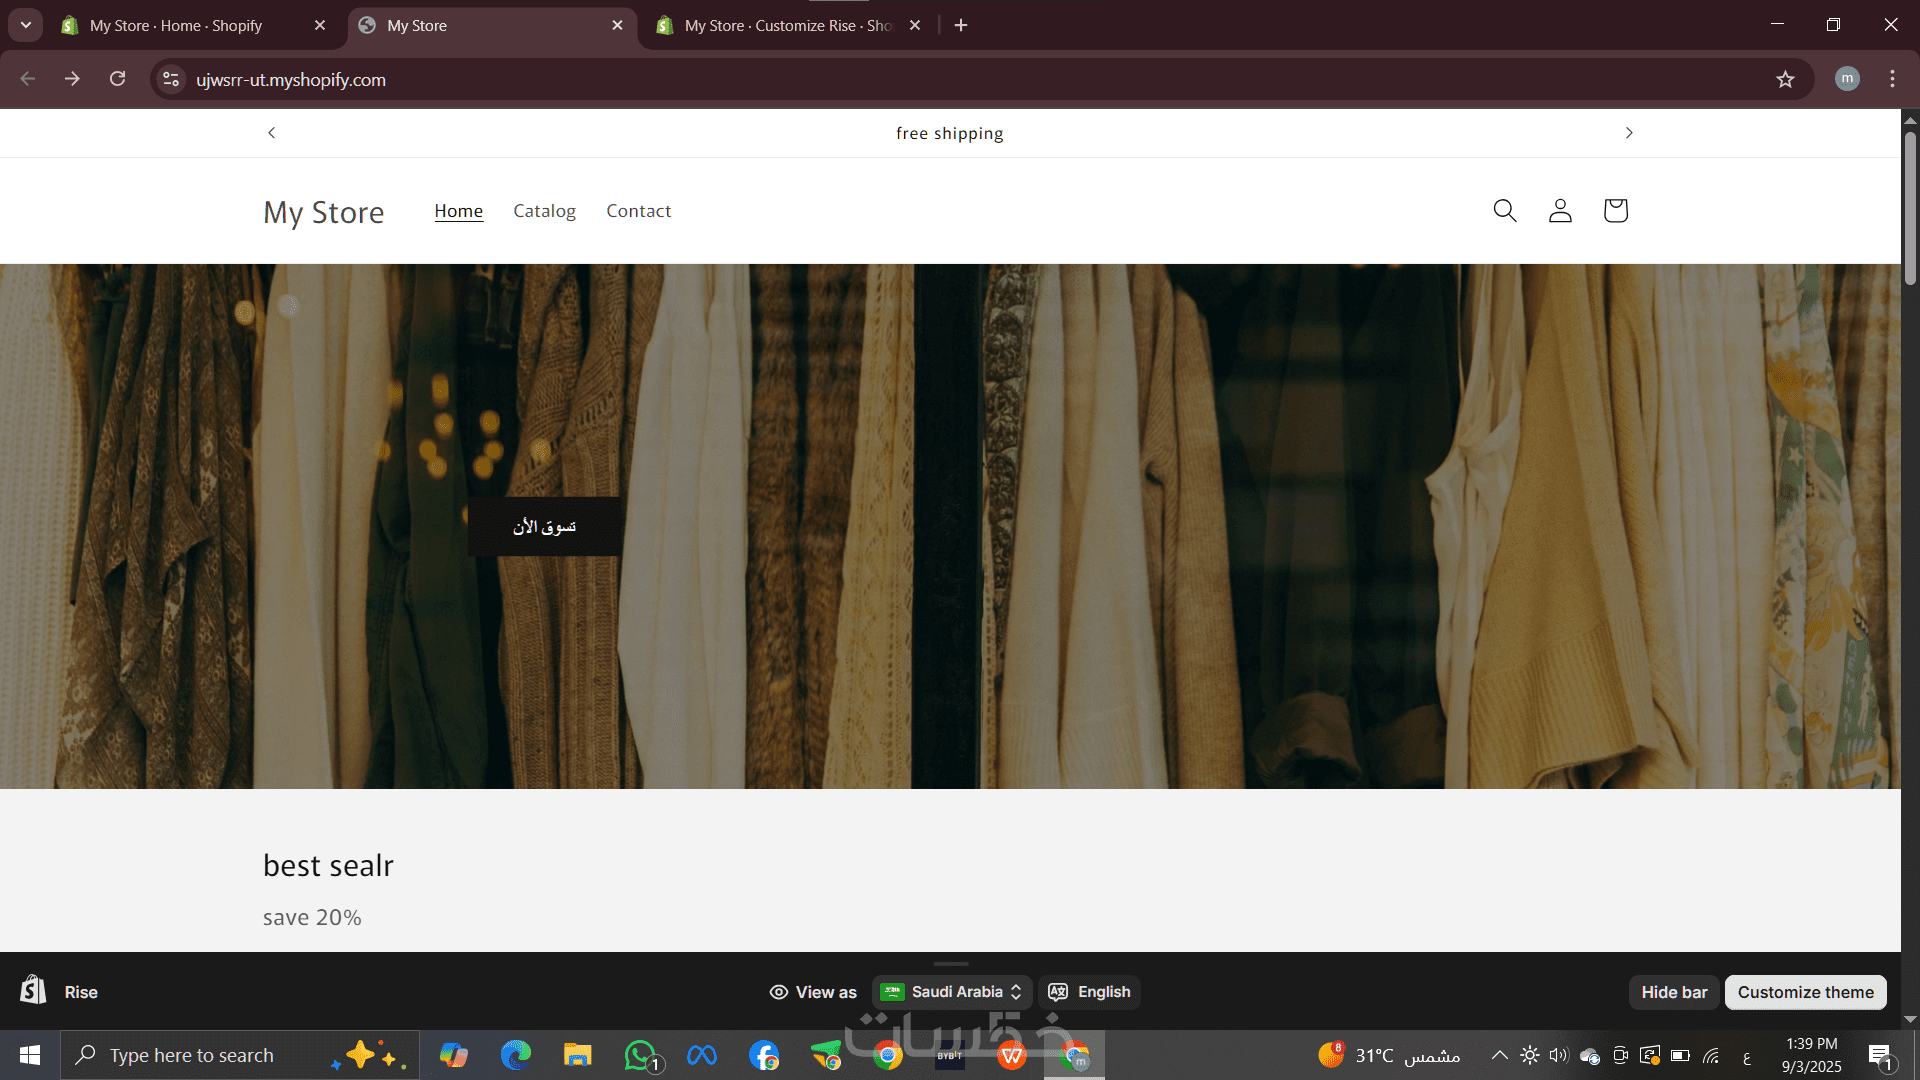Open Chrome profile avatar icon

click(x=1847, y=79)
